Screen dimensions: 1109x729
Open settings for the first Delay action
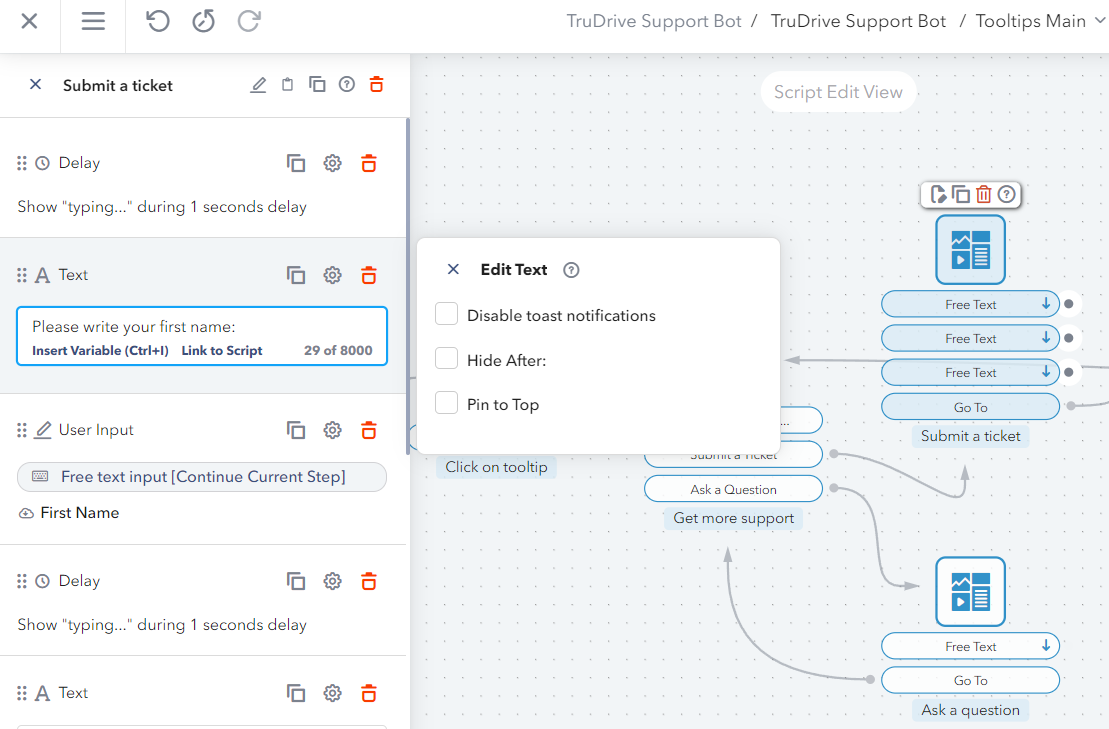coord(332,163)
